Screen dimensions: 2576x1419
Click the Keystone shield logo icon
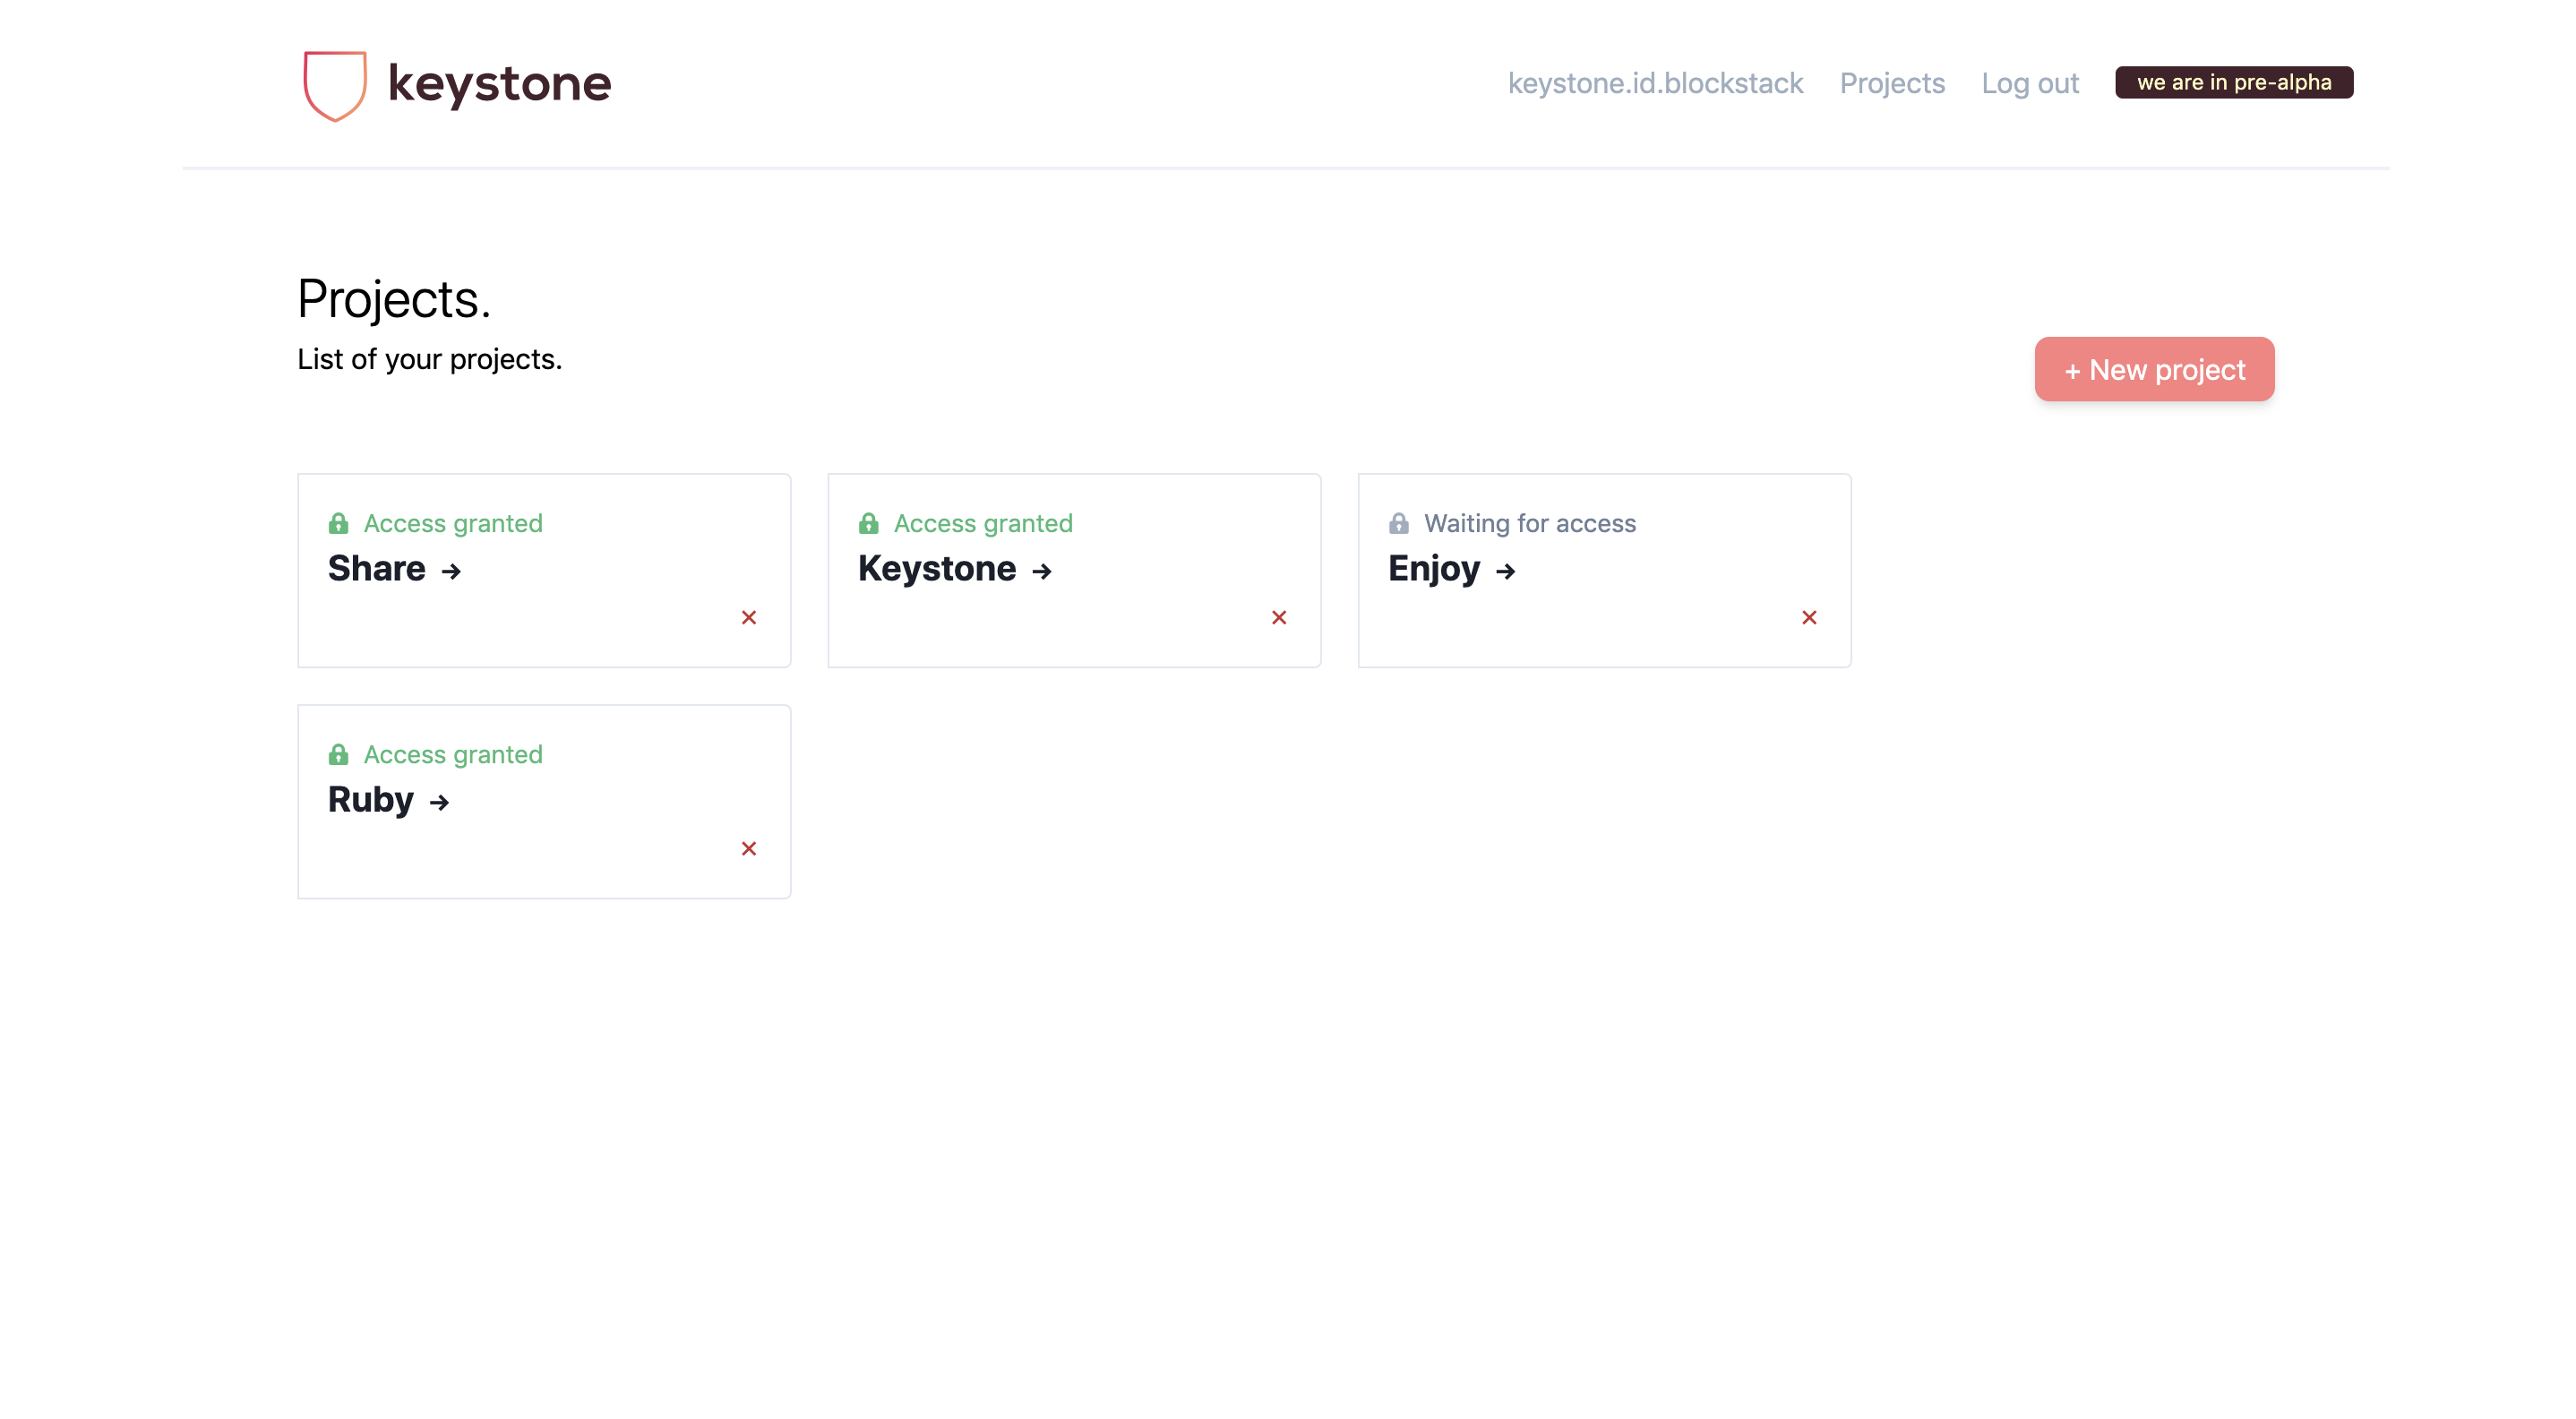[x=335, y=85]
